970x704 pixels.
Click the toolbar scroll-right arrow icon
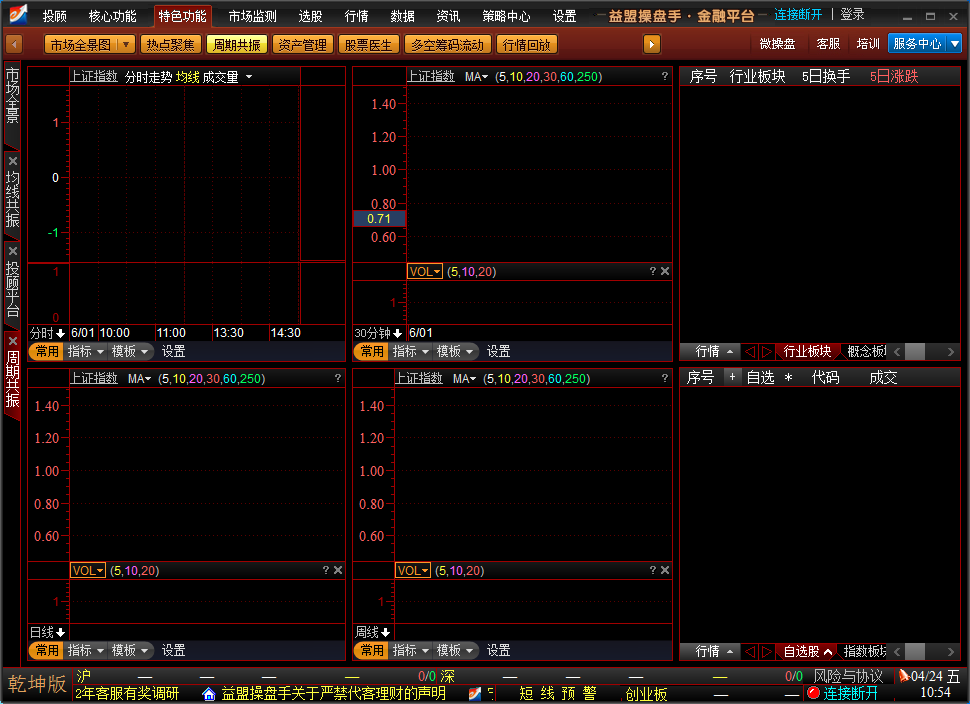651,44
